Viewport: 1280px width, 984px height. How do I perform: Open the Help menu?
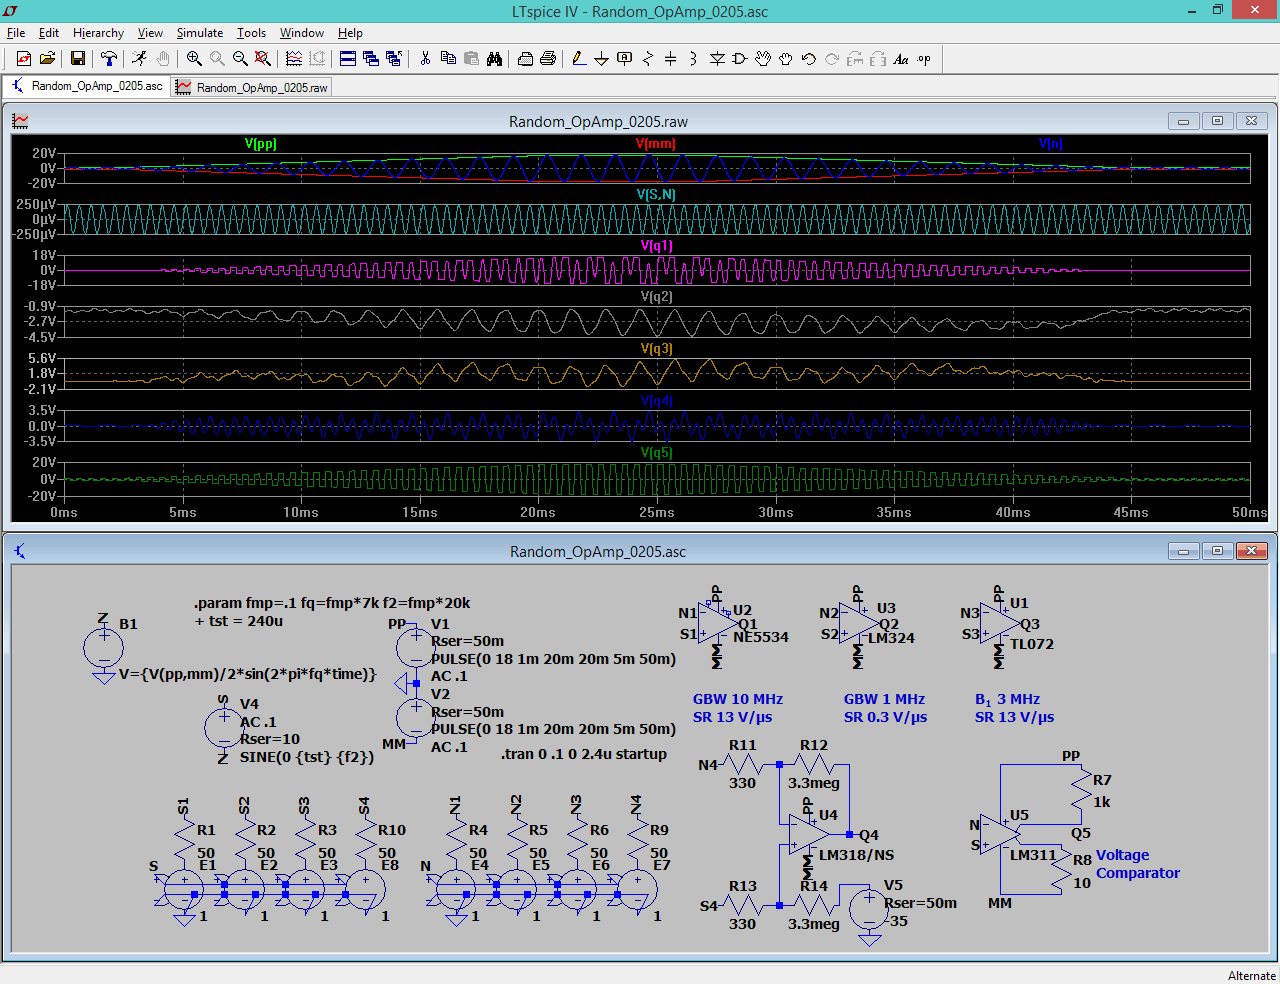pos(350,33)
